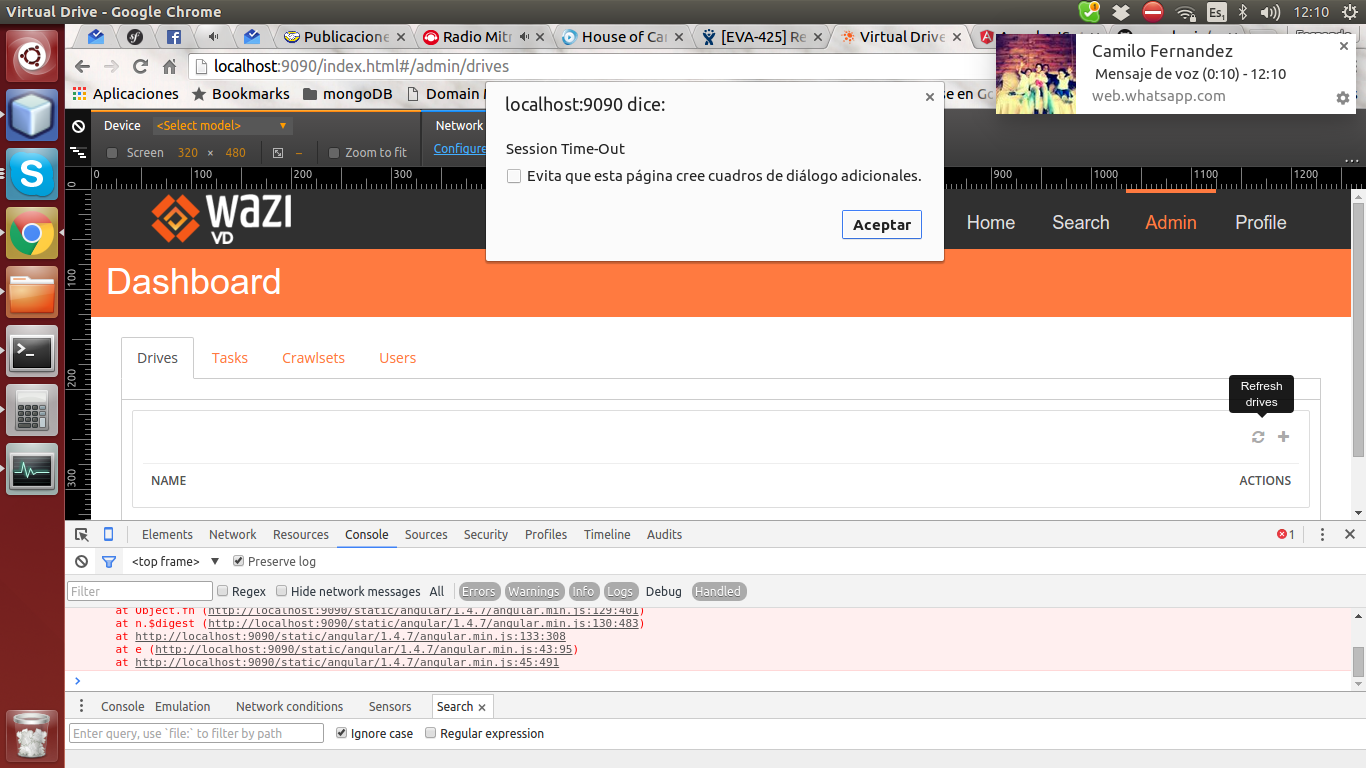Click the console vertical scrollbar thumb

pyautogui.click(x=1358, y=661)
